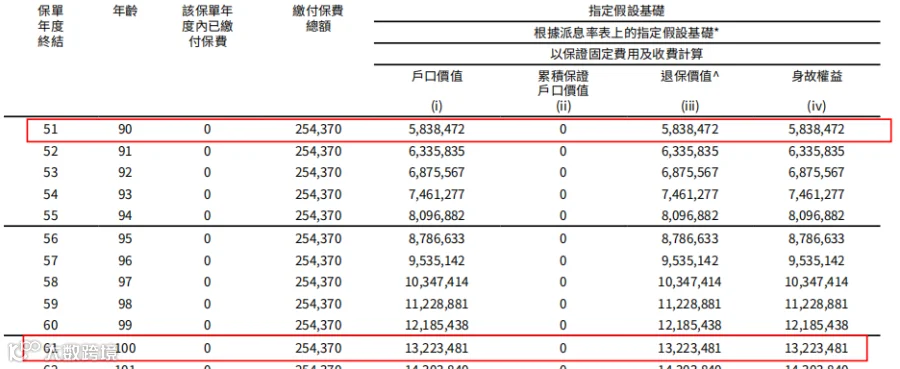Click total premium 254,370 in year 60 row
900x369 pixels.
coord(319,326)
